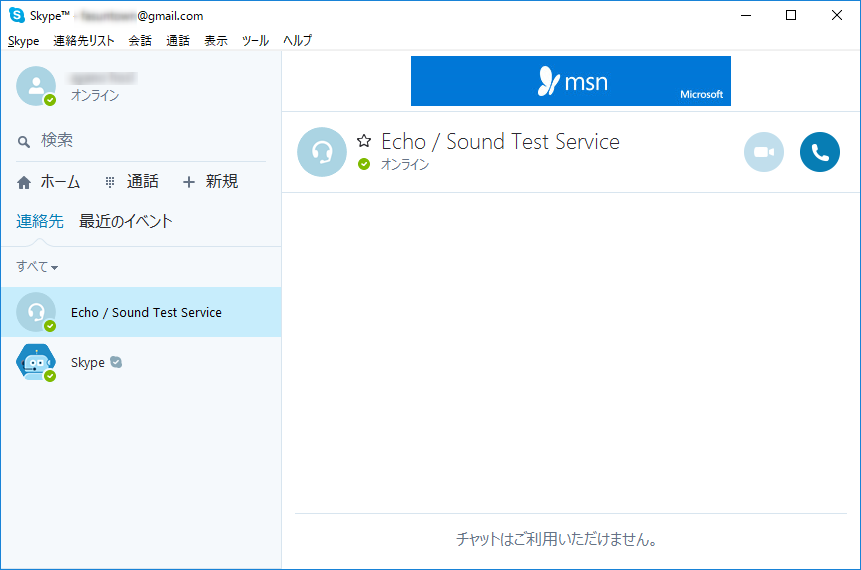
Task: Open the Skype menu
Action: 24,41
